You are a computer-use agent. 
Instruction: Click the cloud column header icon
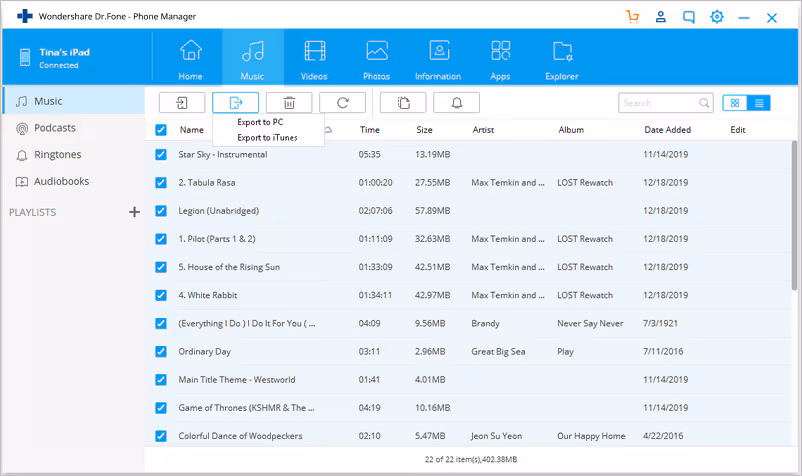click(x=328, y=130)
